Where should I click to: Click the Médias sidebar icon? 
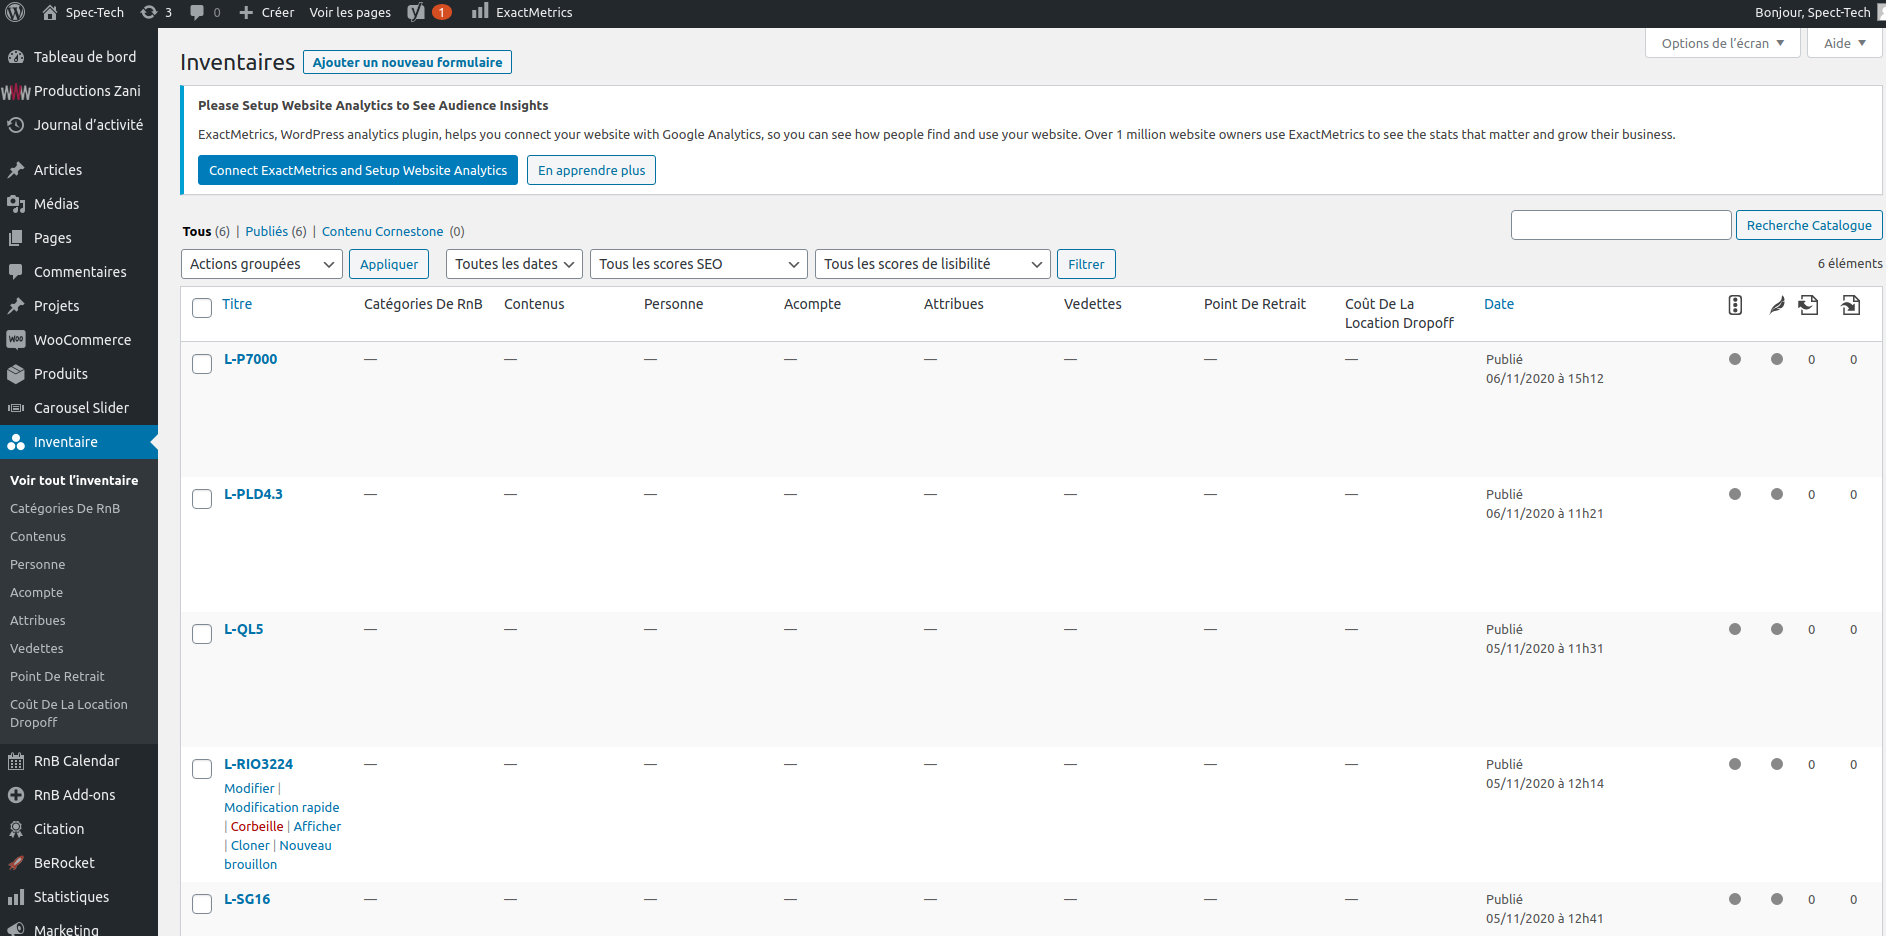16,204
